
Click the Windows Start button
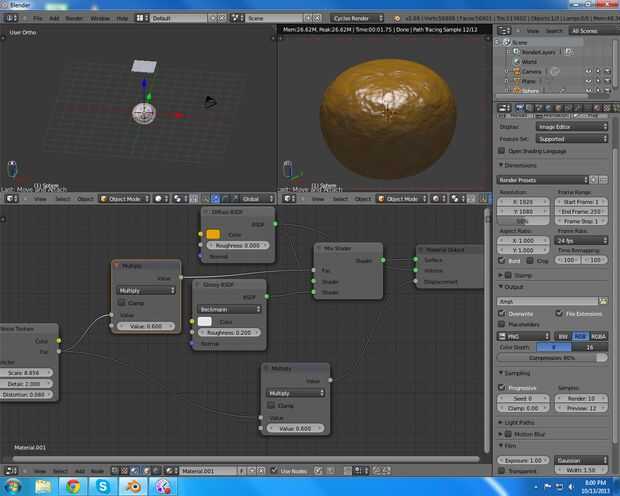12,486
